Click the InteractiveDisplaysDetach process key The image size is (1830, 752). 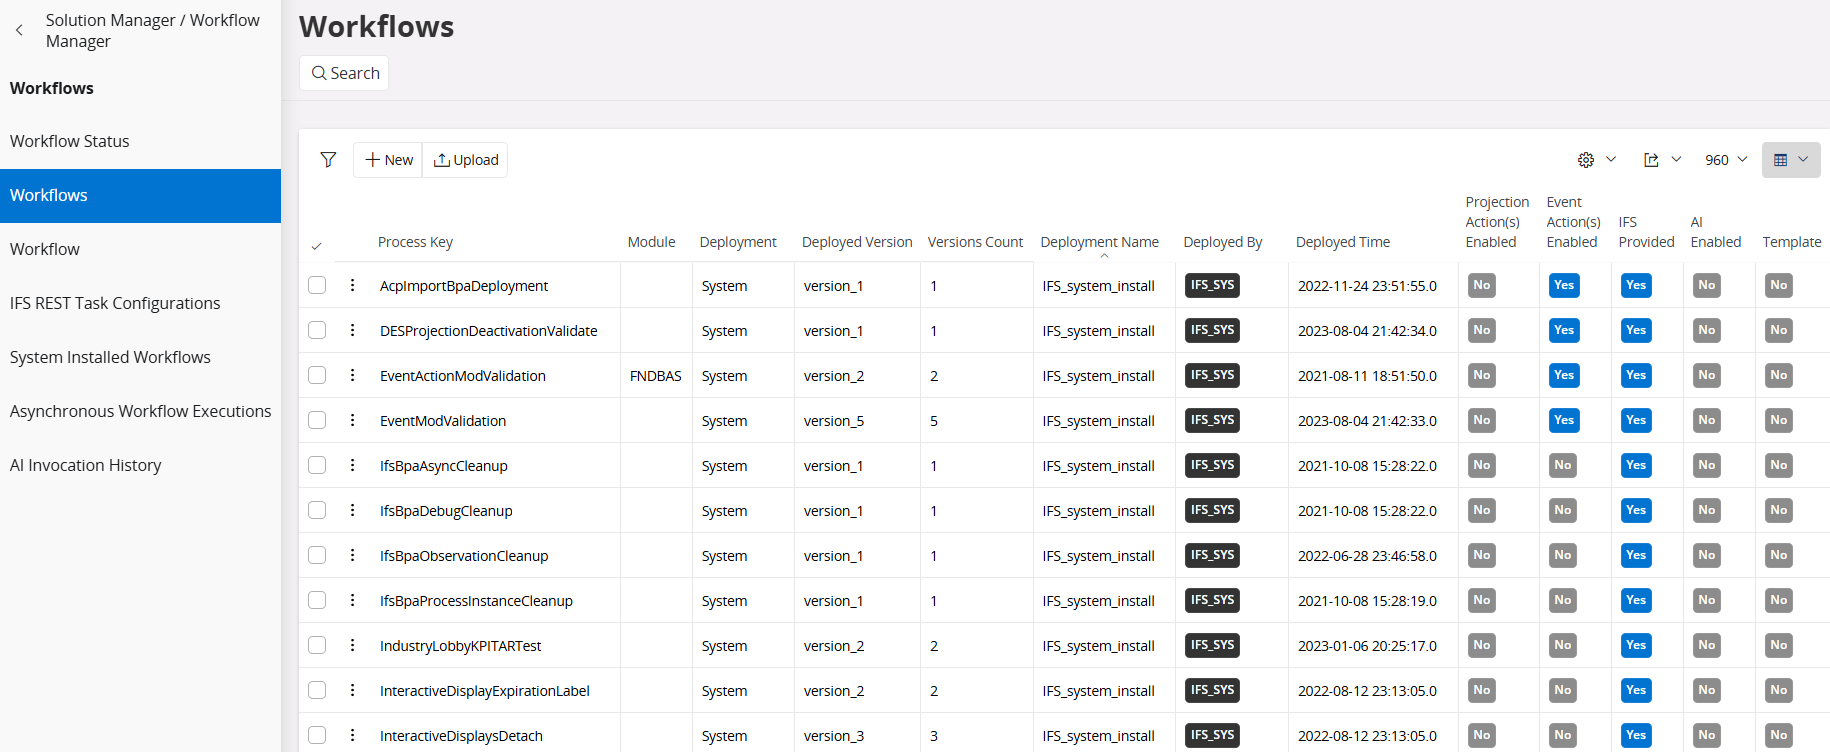tap(461, 736)
